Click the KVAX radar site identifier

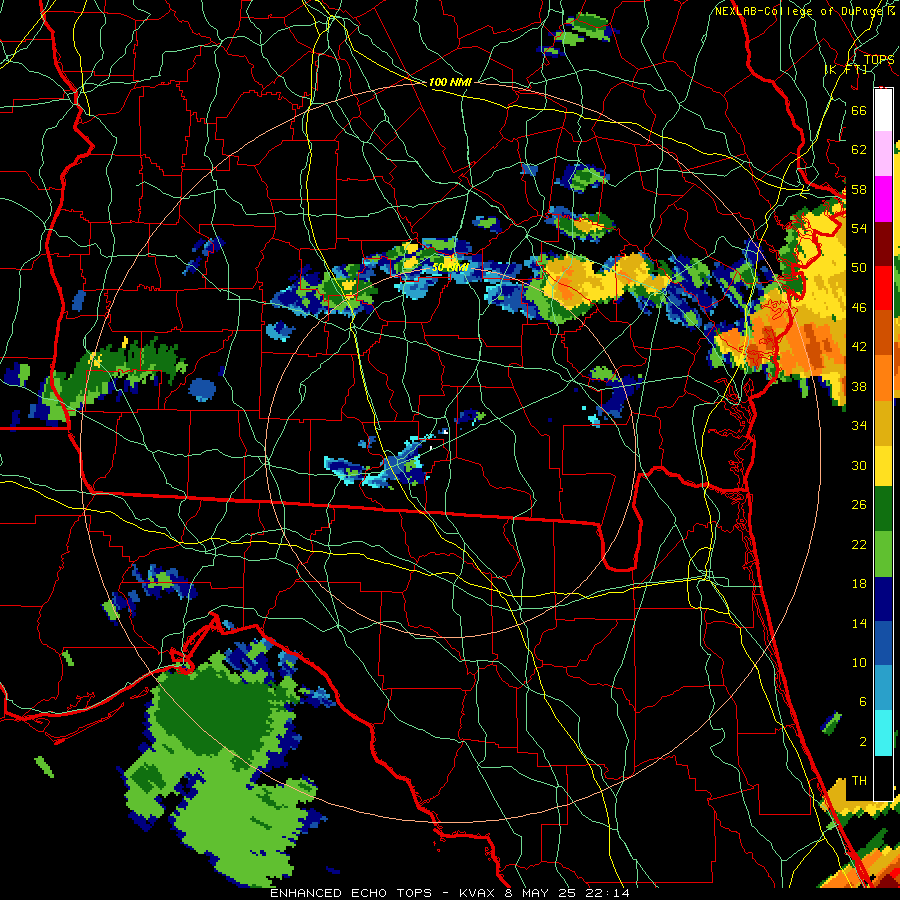(479, 893)
